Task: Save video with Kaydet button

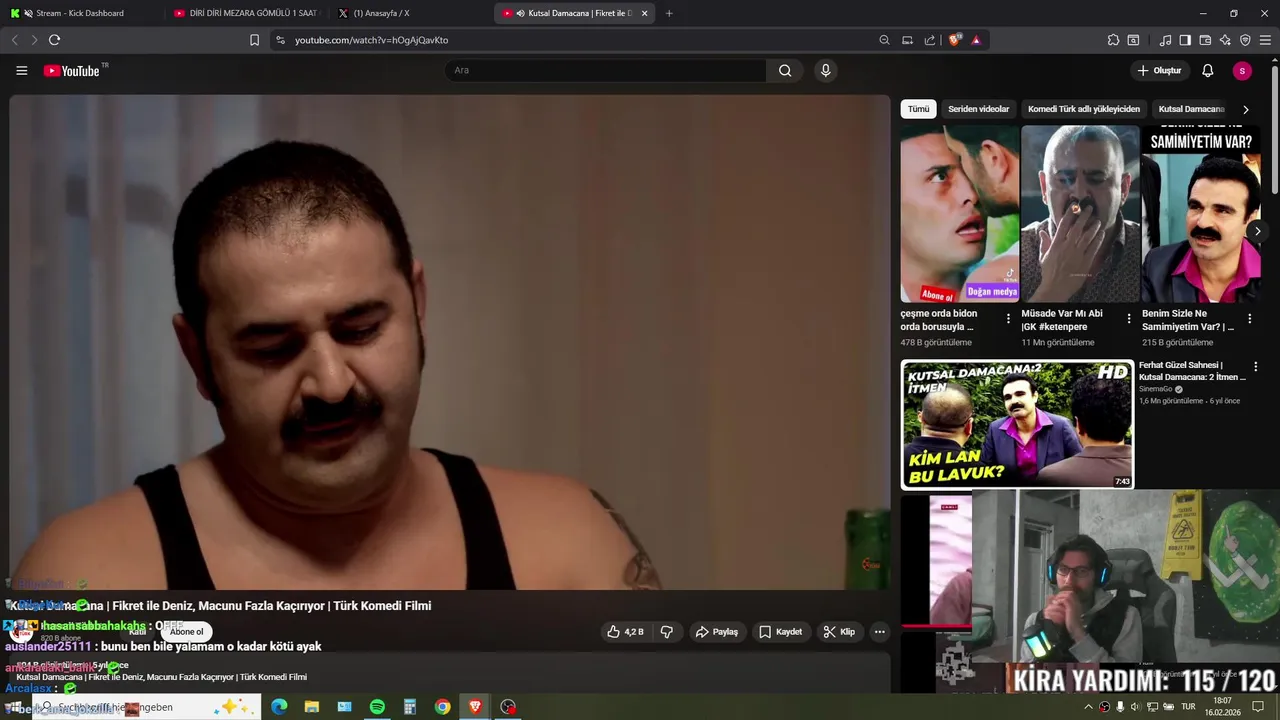Action: (781, 632)
